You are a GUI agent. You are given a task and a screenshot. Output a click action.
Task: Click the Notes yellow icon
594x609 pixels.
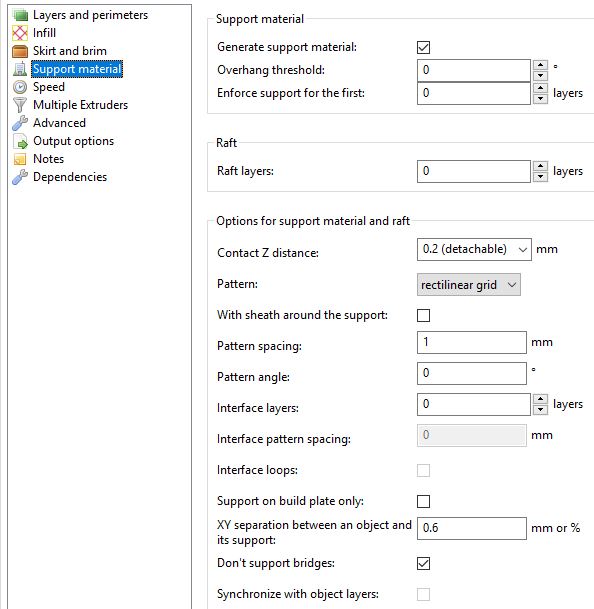pyautogui.click(x=20, y=159)
